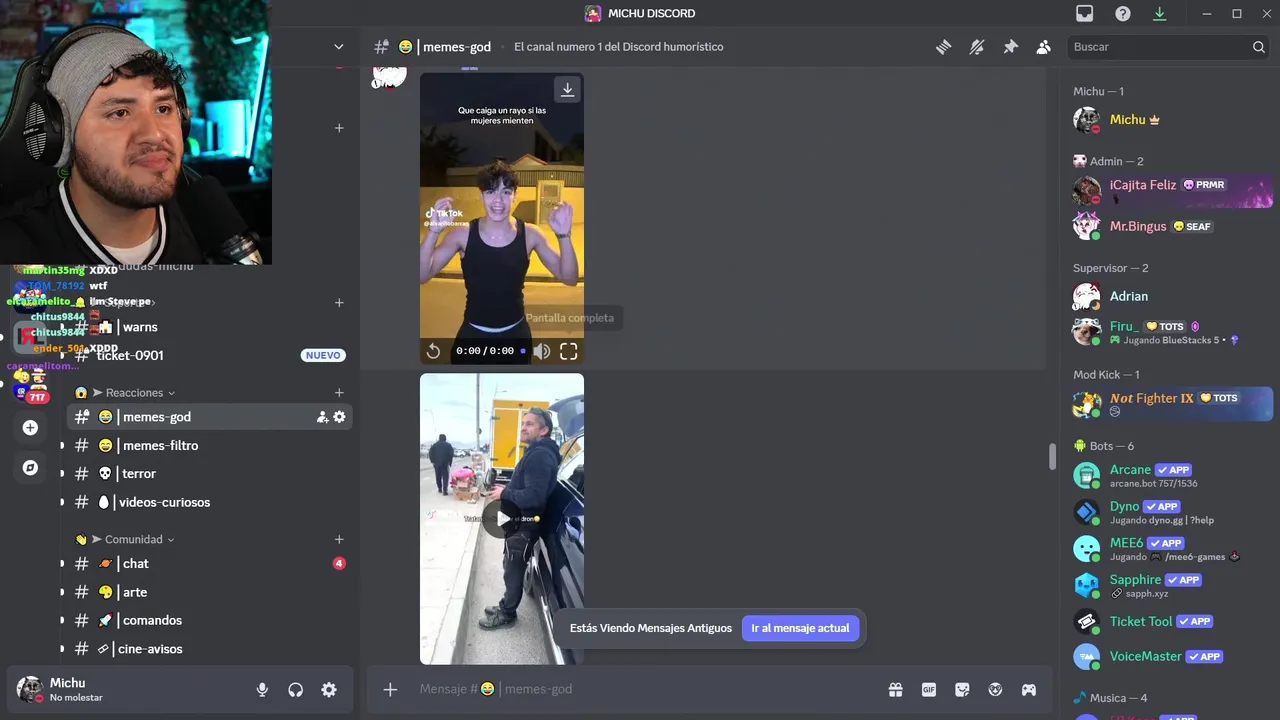Open server dropdown chevron

339,47
